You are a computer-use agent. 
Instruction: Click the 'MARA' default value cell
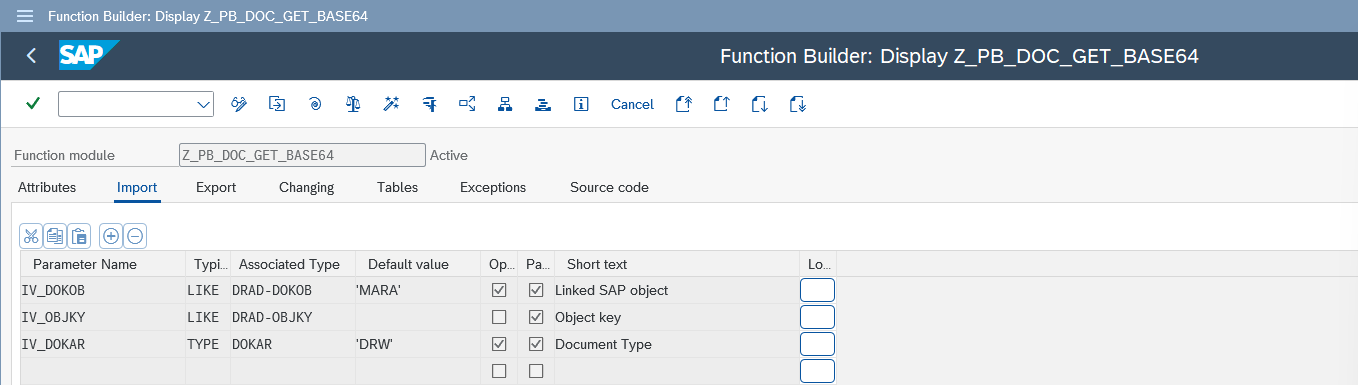point(418,290)
